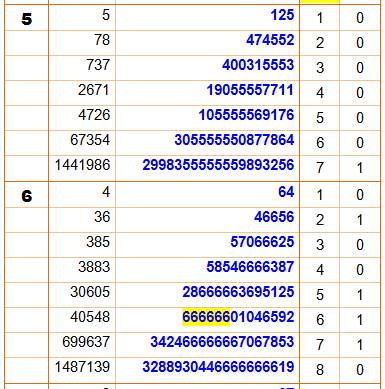
Task: Click base number 30605
Action: click(90, 292)
